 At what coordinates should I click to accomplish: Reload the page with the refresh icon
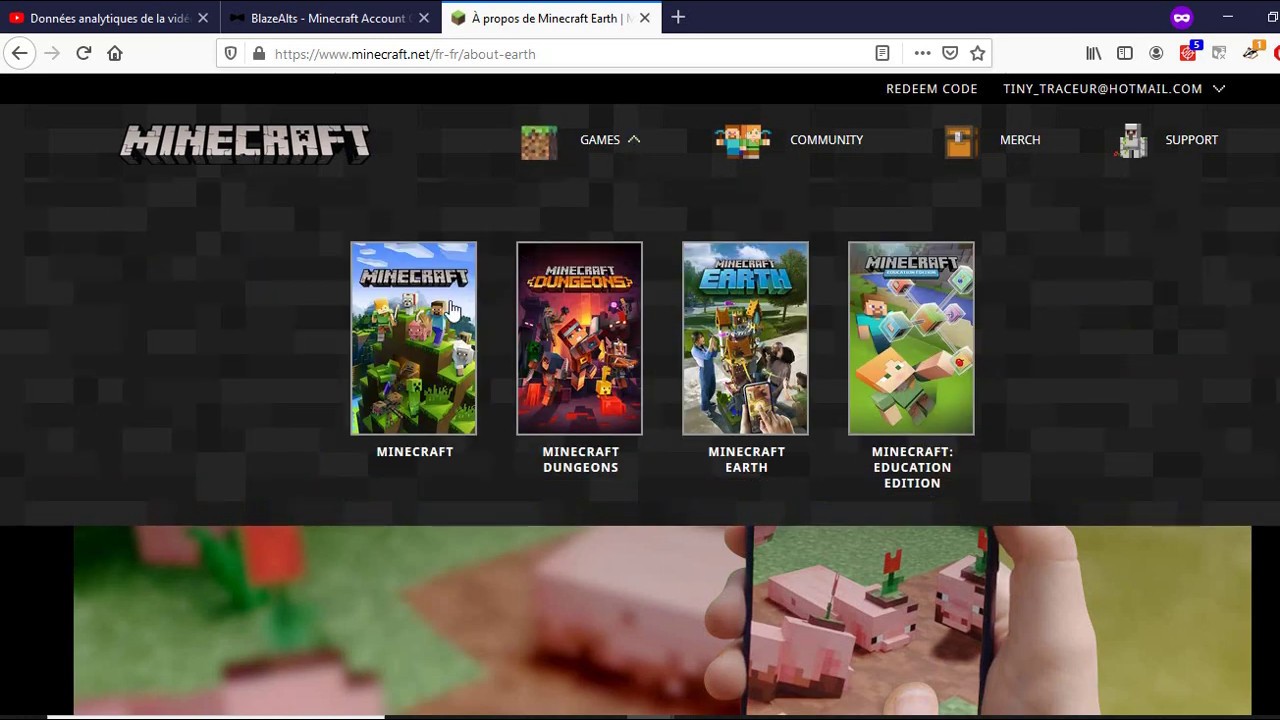pos(84,54)
